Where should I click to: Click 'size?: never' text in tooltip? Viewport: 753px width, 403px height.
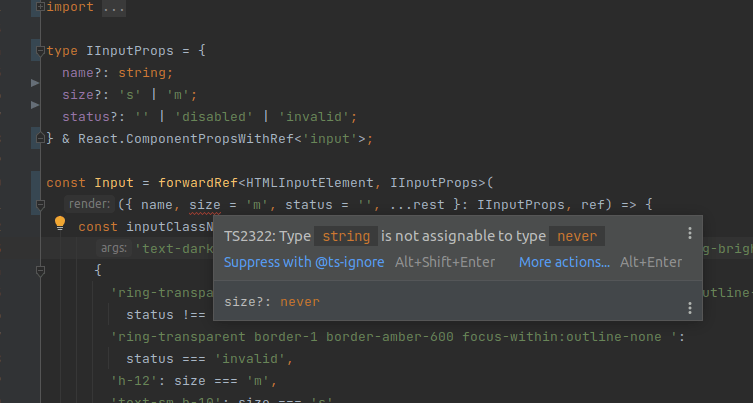click(272, 302)
